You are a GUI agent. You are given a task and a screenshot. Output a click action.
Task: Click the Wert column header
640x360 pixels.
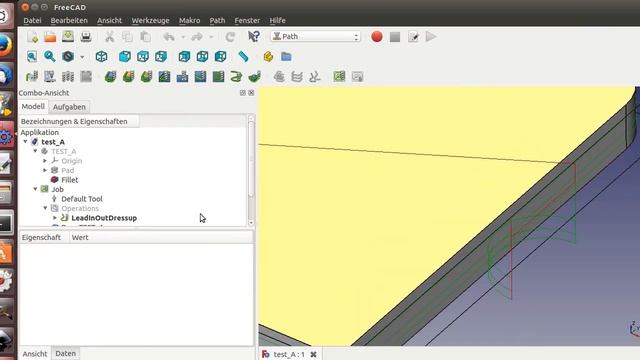161,238
